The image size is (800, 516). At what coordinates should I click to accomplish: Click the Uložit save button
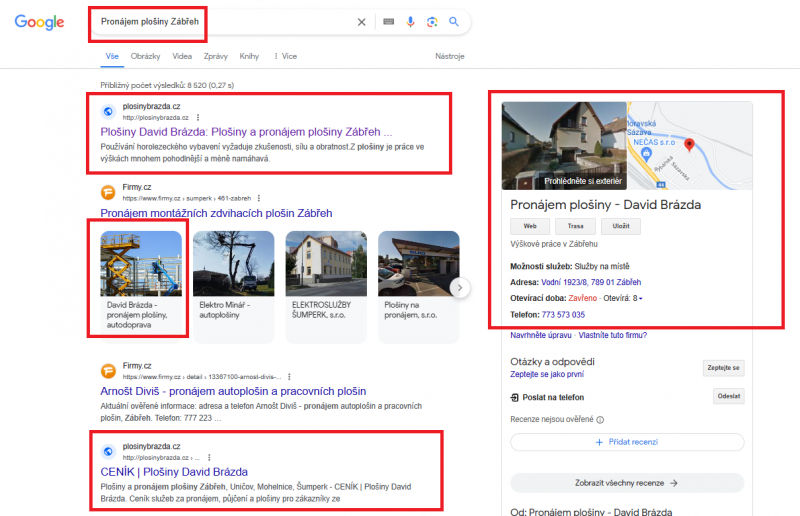pos(621,226)
